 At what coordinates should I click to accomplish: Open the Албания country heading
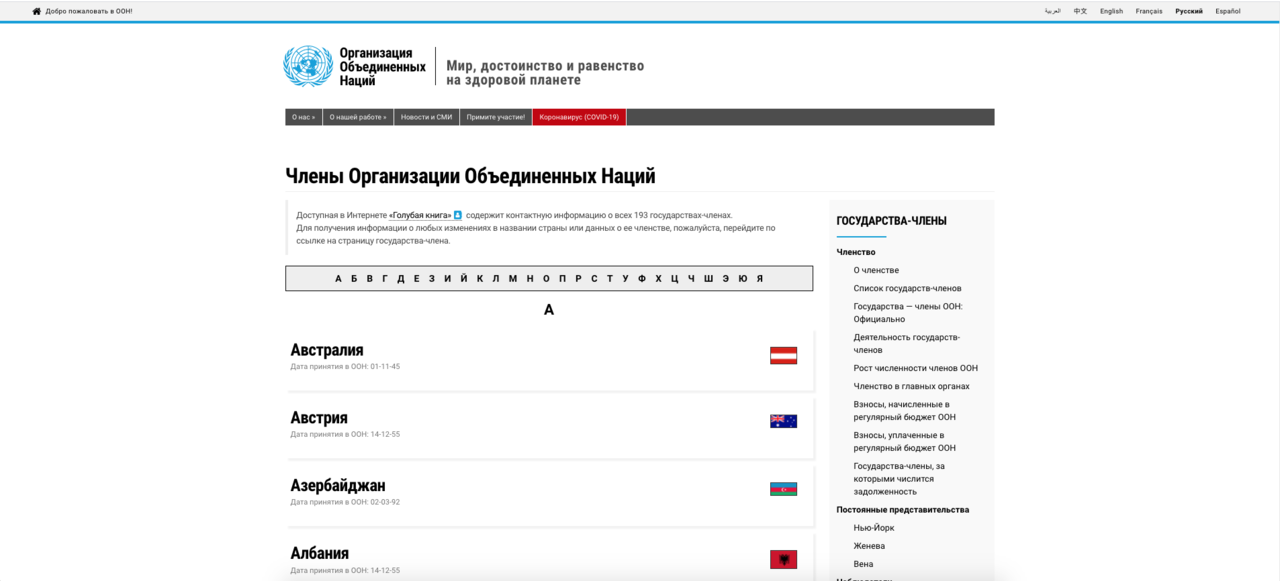point(320,553)
